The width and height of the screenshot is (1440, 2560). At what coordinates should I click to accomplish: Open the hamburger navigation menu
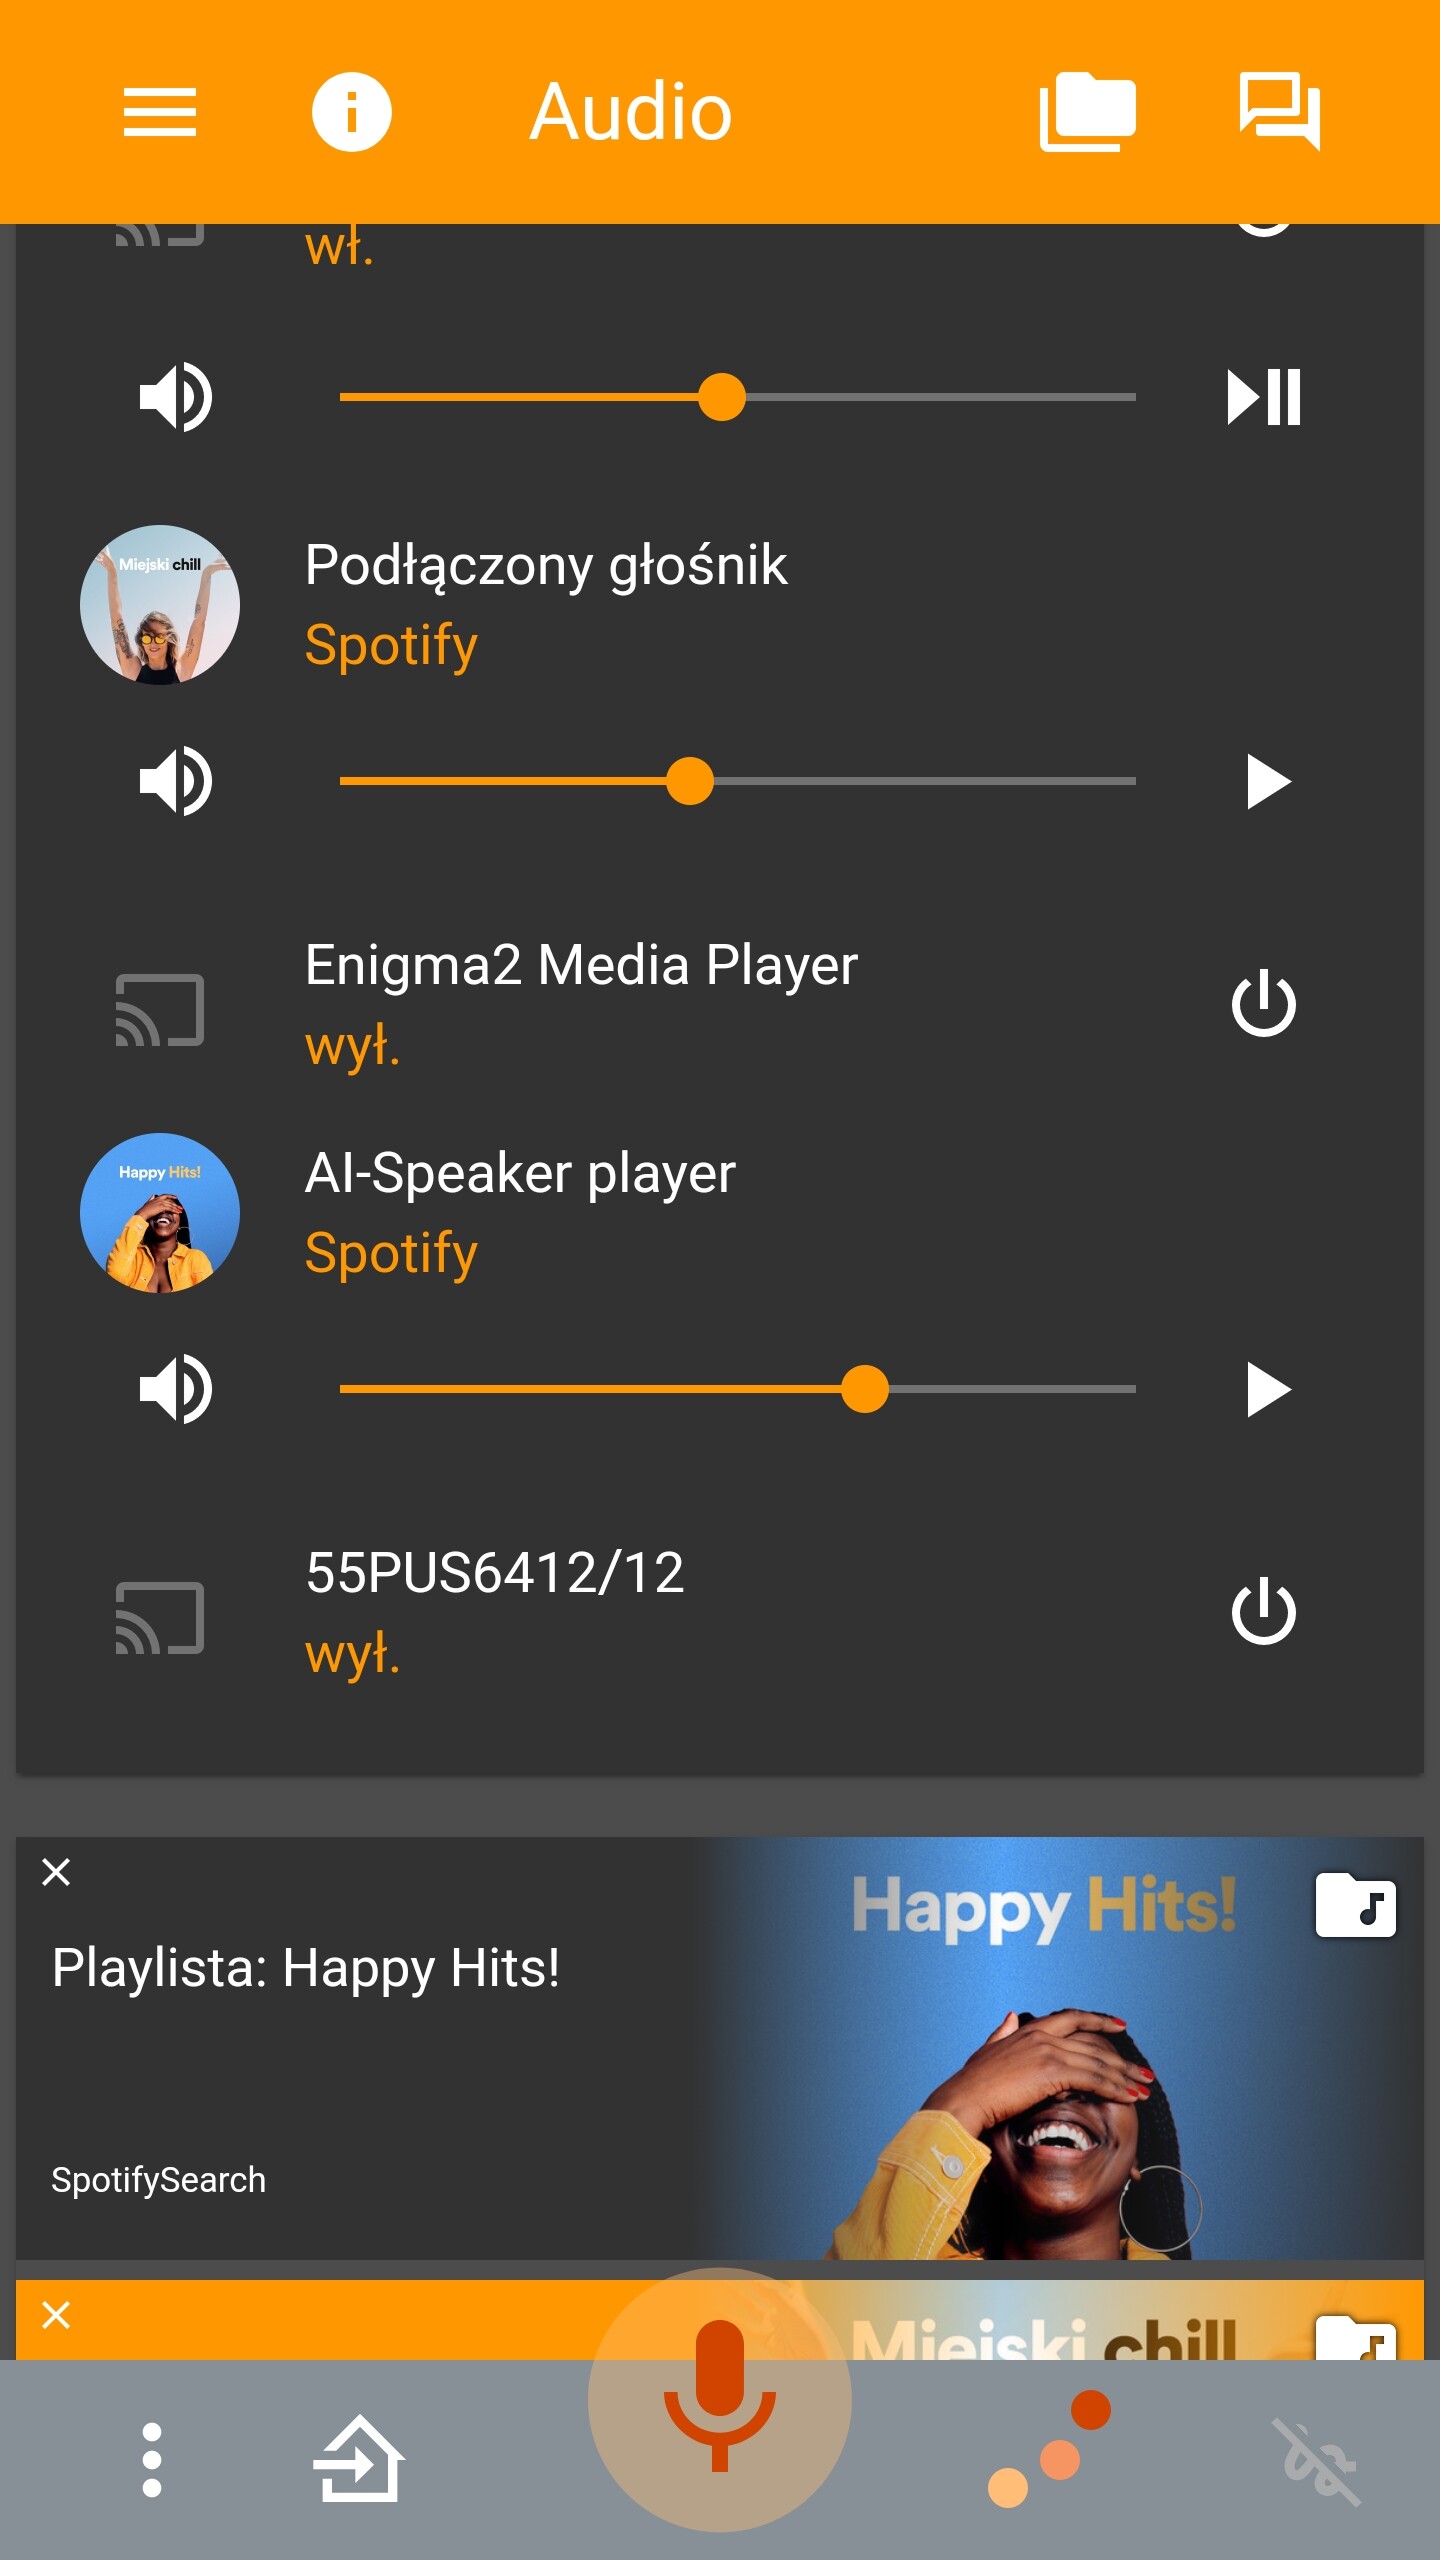click(160, 111)
